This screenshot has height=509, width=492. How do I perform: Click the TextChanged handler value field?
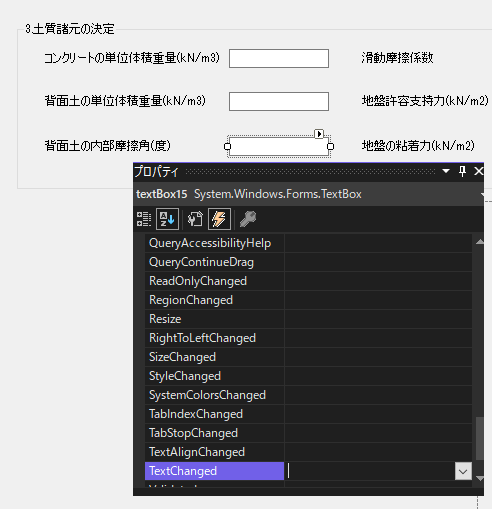coord(370,471)
